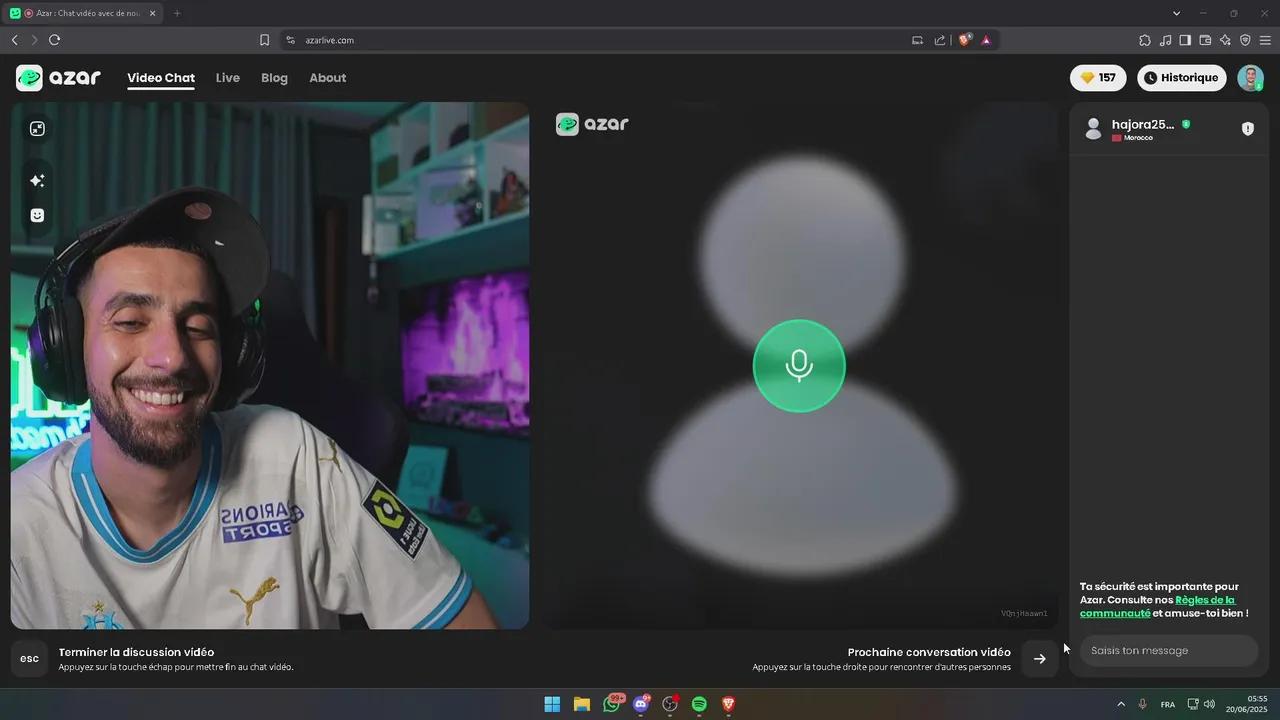Open the Historique button
The width and height of the screenshot is (1280, 720).
point(1182,78)
